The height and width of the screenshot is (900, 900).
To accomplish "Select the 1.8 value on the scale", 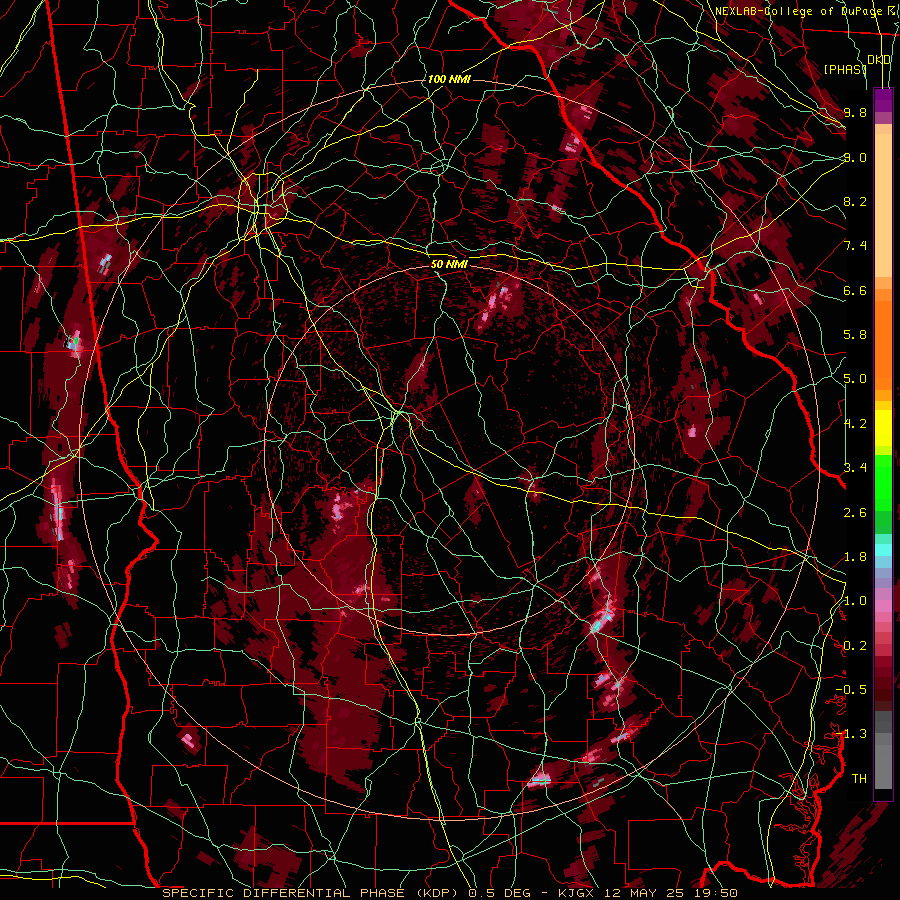I will (x=855, y=557).
